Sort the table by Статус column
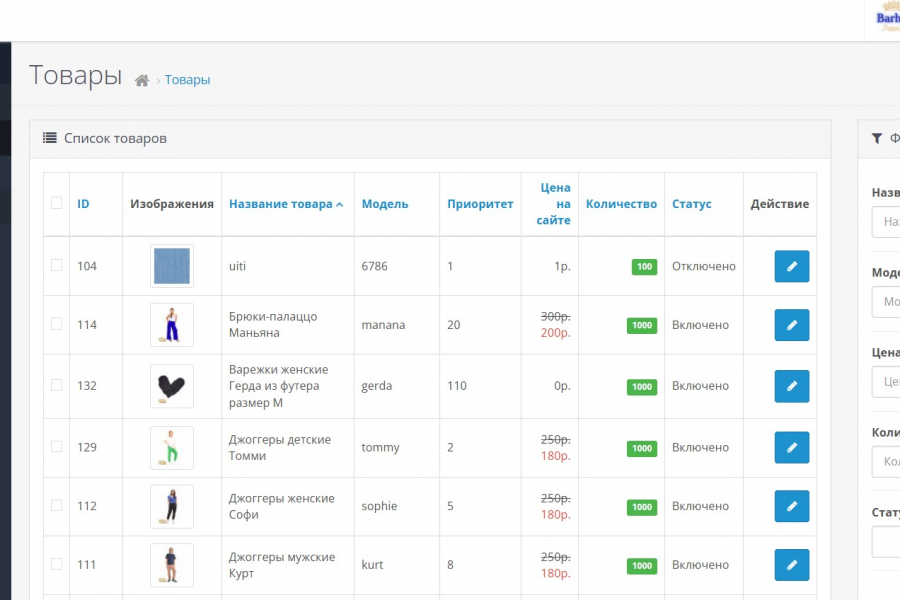 coord(692,204)
